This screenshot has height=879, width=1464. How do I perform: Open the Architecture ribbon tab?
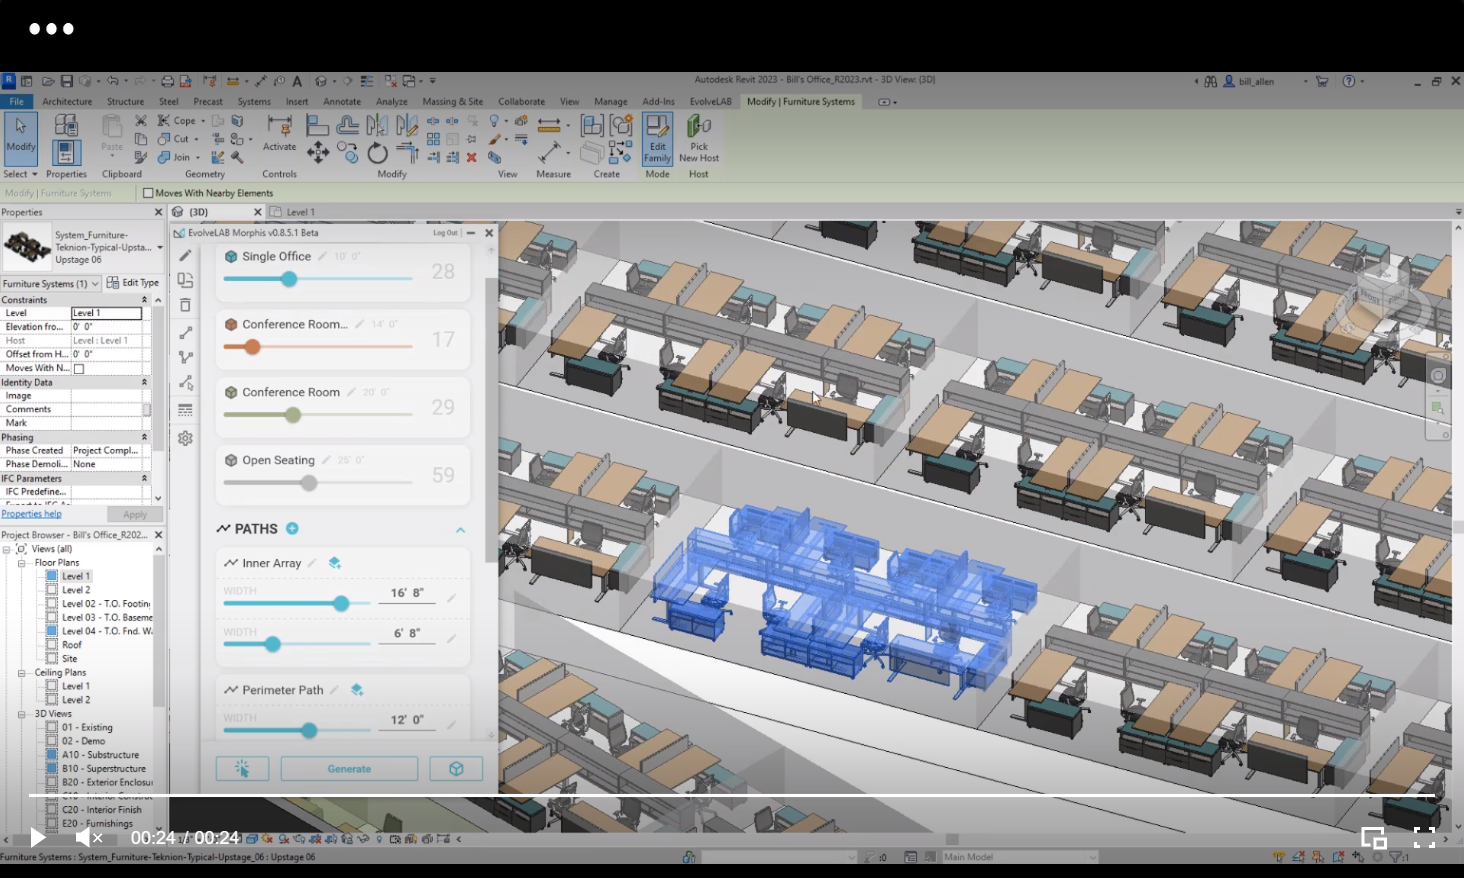pyautogui.click(x=67, y=101)
